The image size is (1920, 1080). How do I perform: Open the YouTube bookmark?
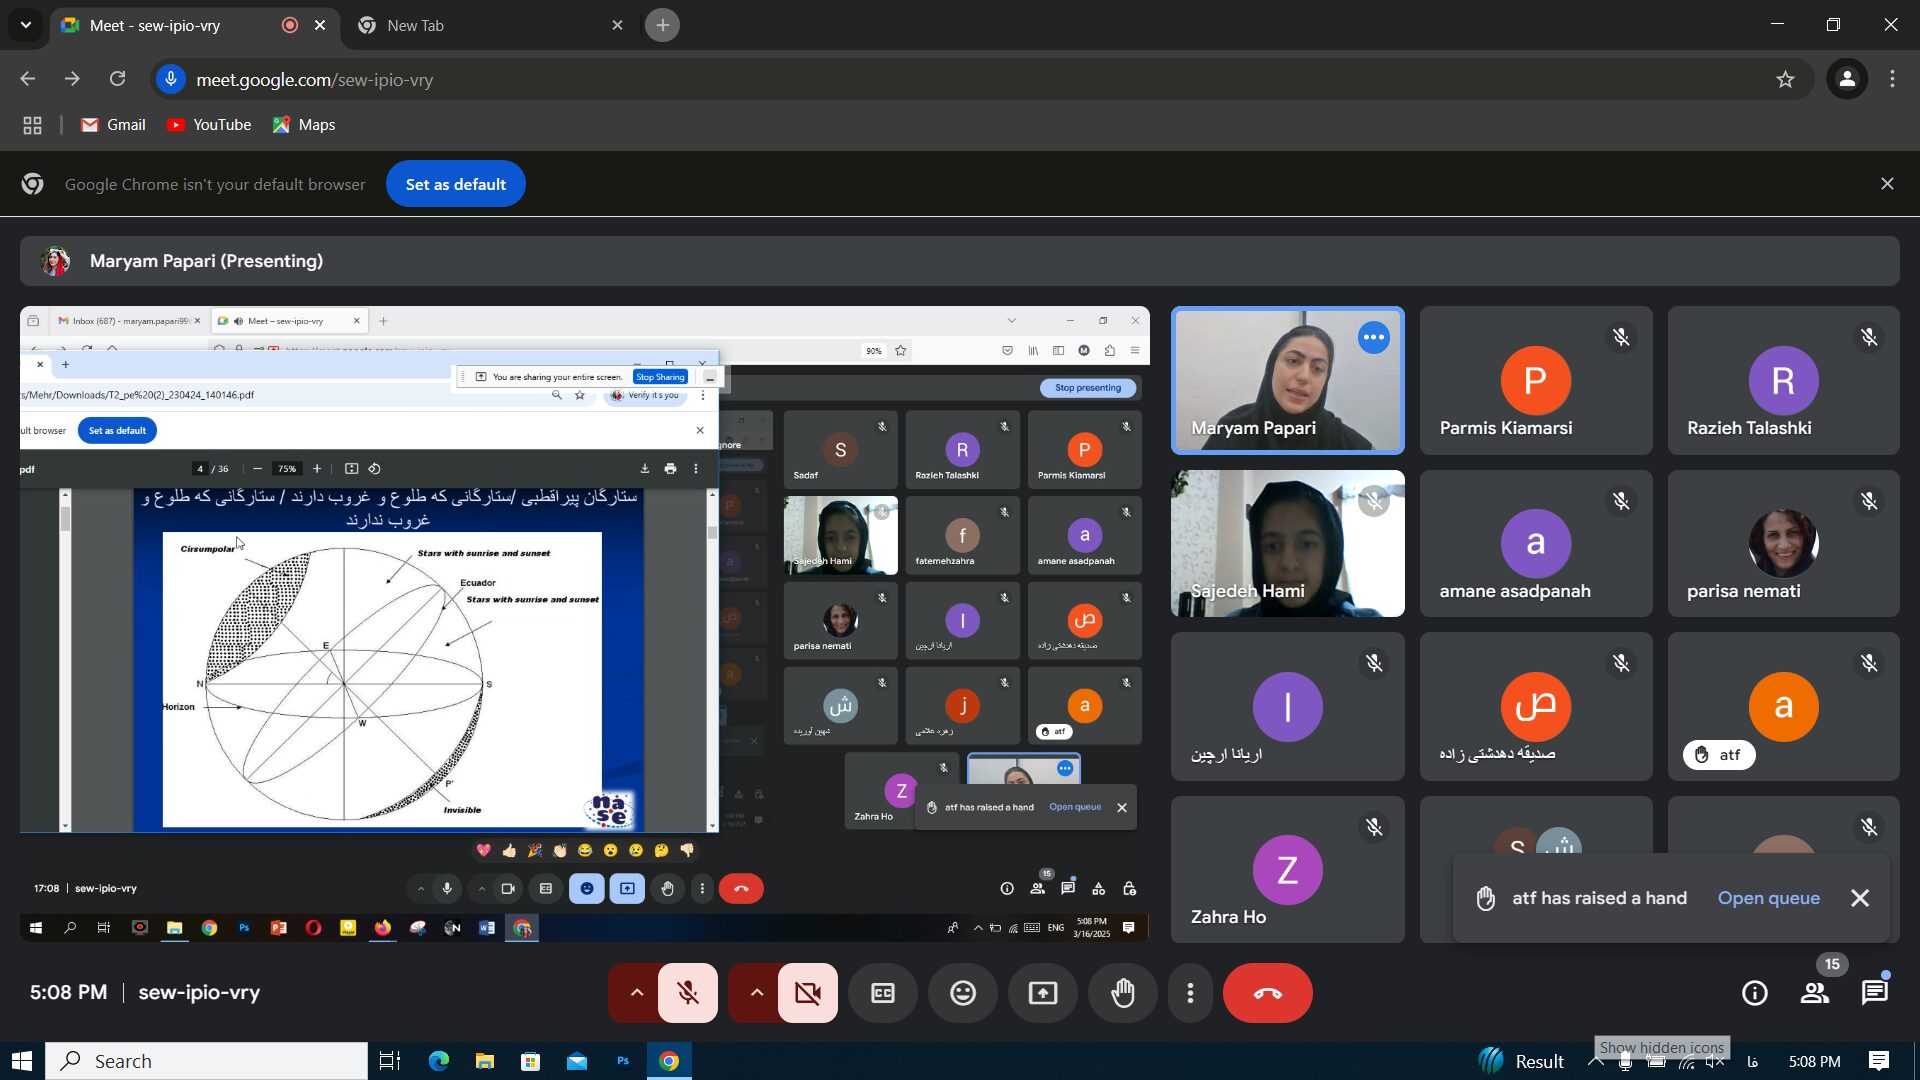coord(209,125)
